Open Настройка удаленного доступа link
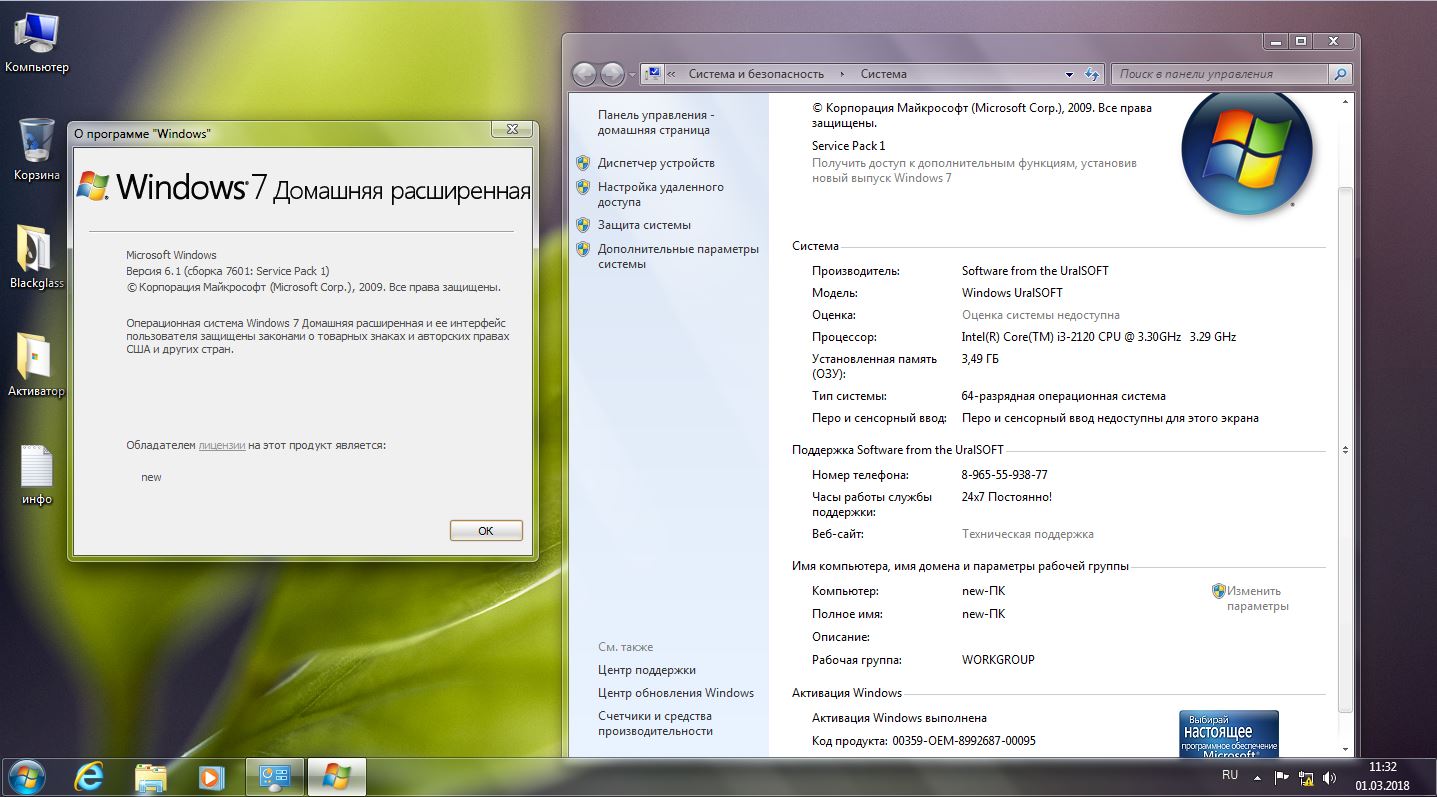The image size is (1437, 797). (x=661, y=194)
